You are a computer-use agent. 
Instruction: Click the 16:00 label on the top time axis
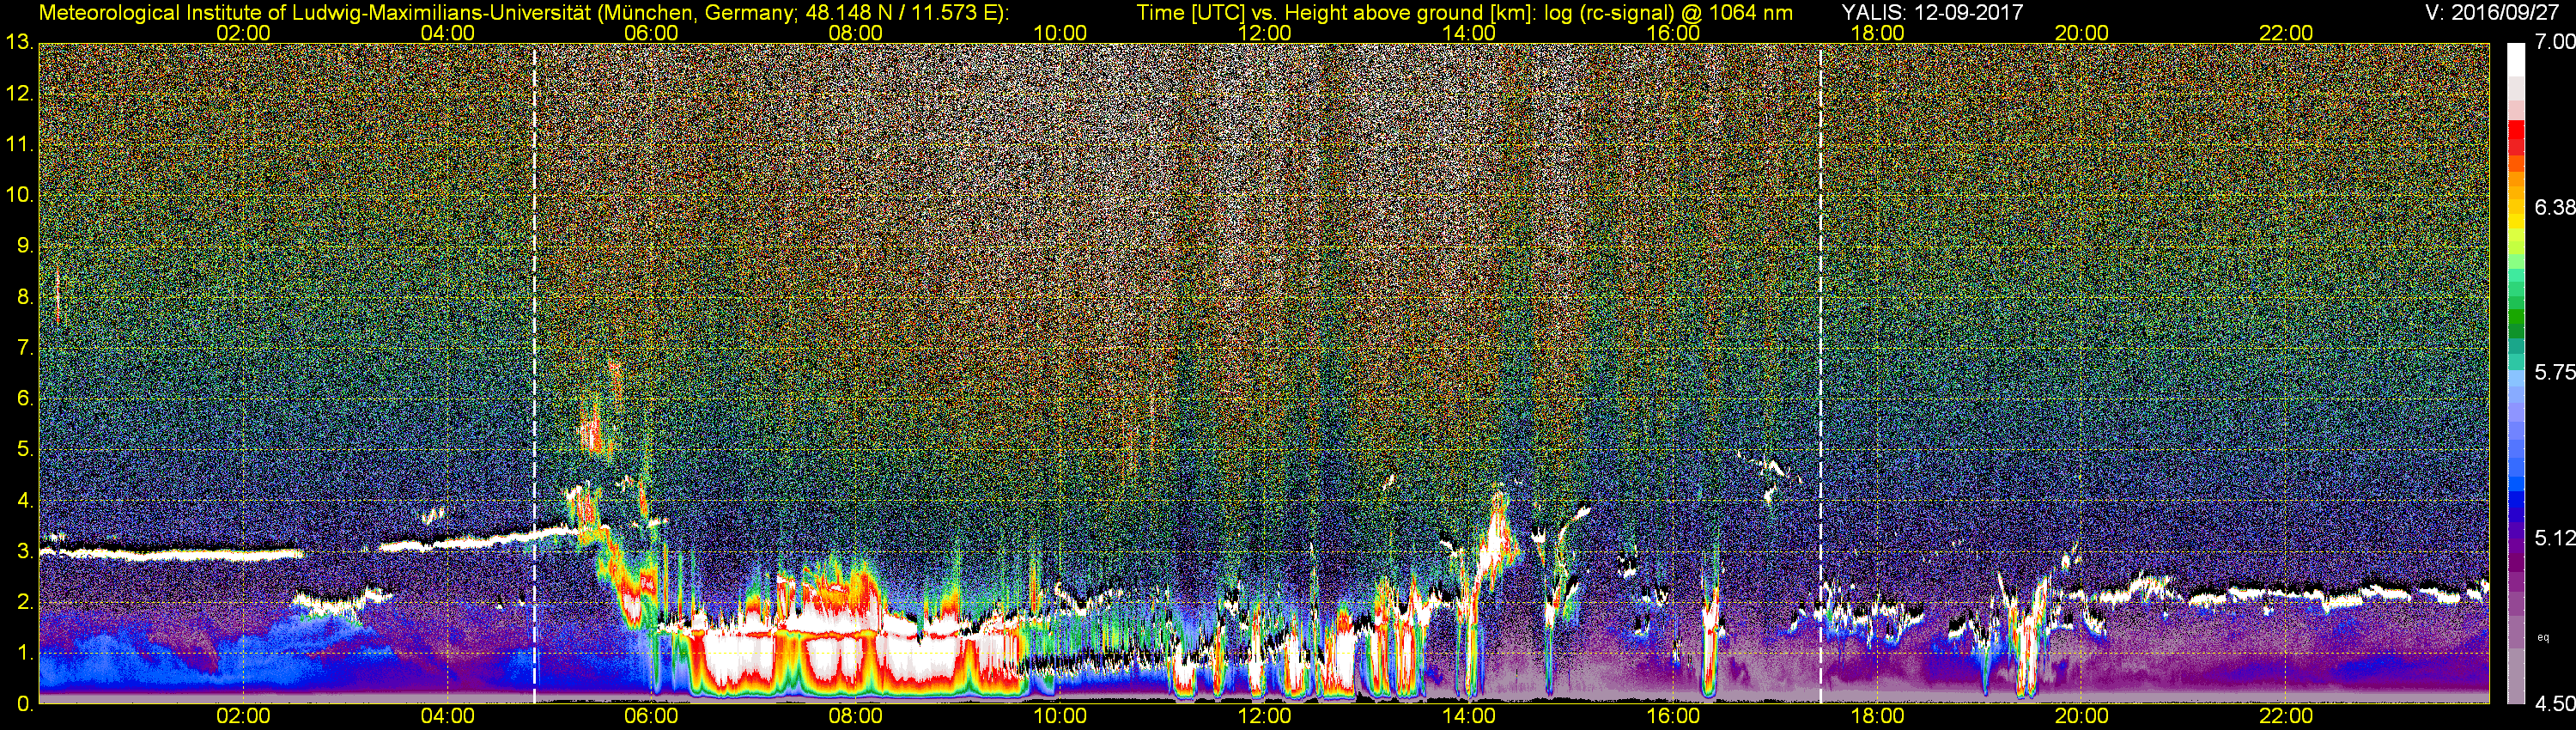pyautogui.click(x=1673, y=33)
